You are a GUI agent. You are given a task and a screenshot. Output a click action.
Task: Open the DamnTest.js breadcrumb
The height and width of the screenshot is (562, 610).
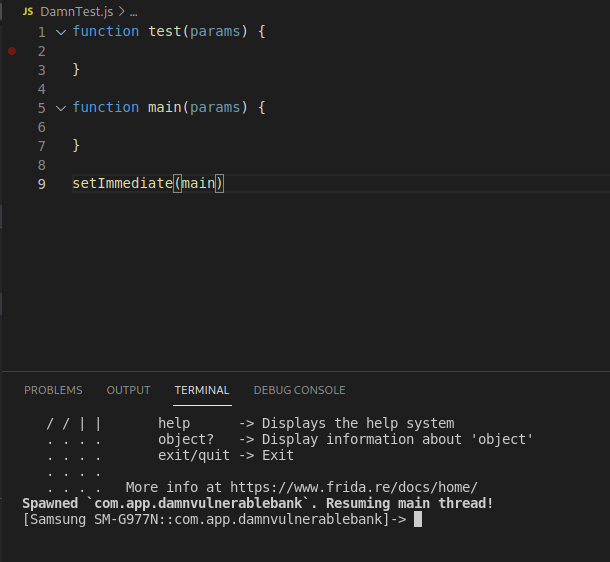(76, 11)
